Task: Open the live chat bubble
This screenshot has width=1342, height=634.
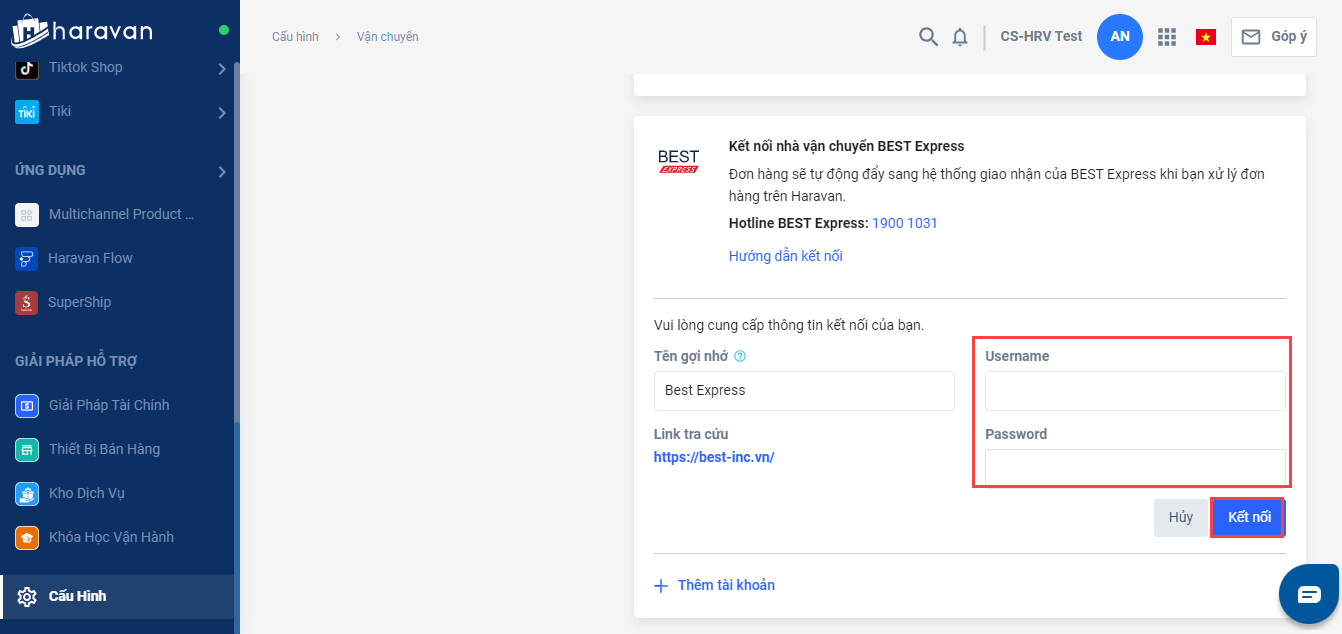Action: [x=1309, y=595]
